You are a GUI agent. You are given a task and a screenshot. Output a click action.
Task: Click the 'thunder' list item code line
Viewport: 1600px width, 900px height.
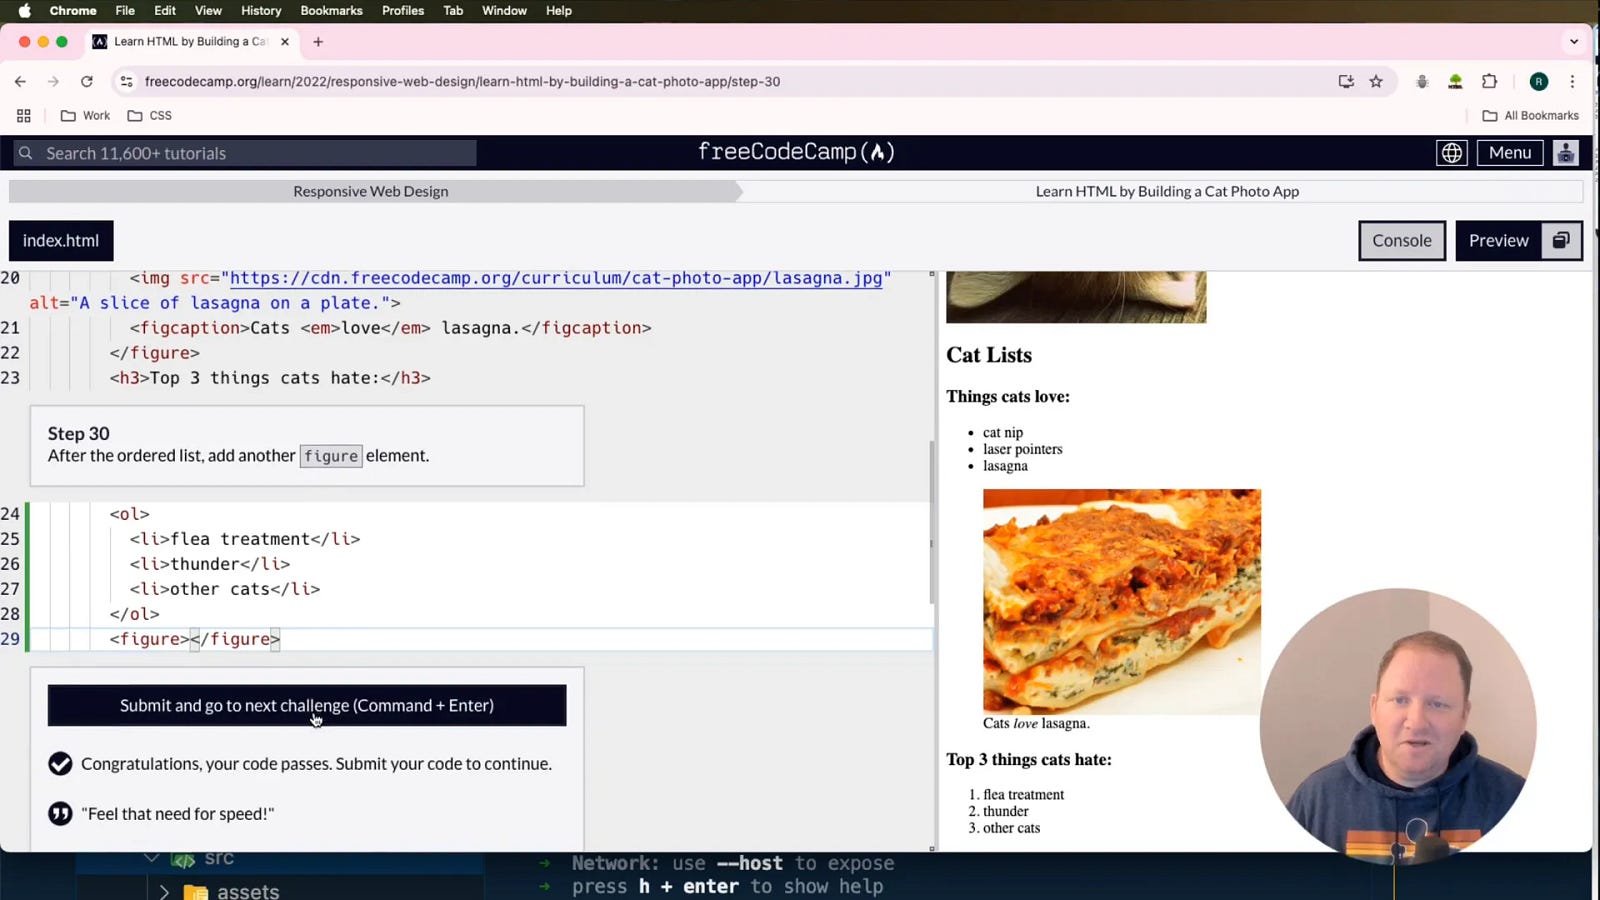[x=210, y=564]
